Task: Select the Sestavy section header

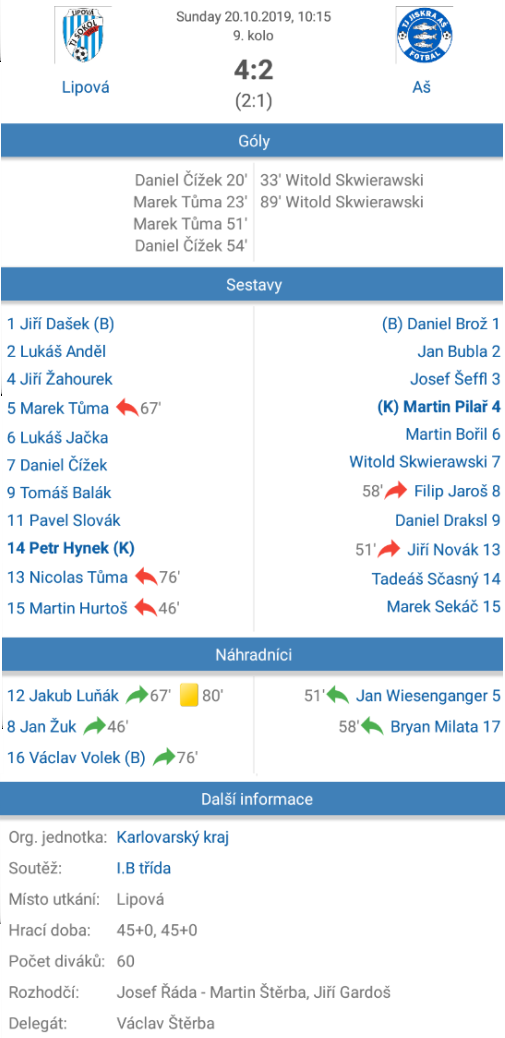Action: 253,285
